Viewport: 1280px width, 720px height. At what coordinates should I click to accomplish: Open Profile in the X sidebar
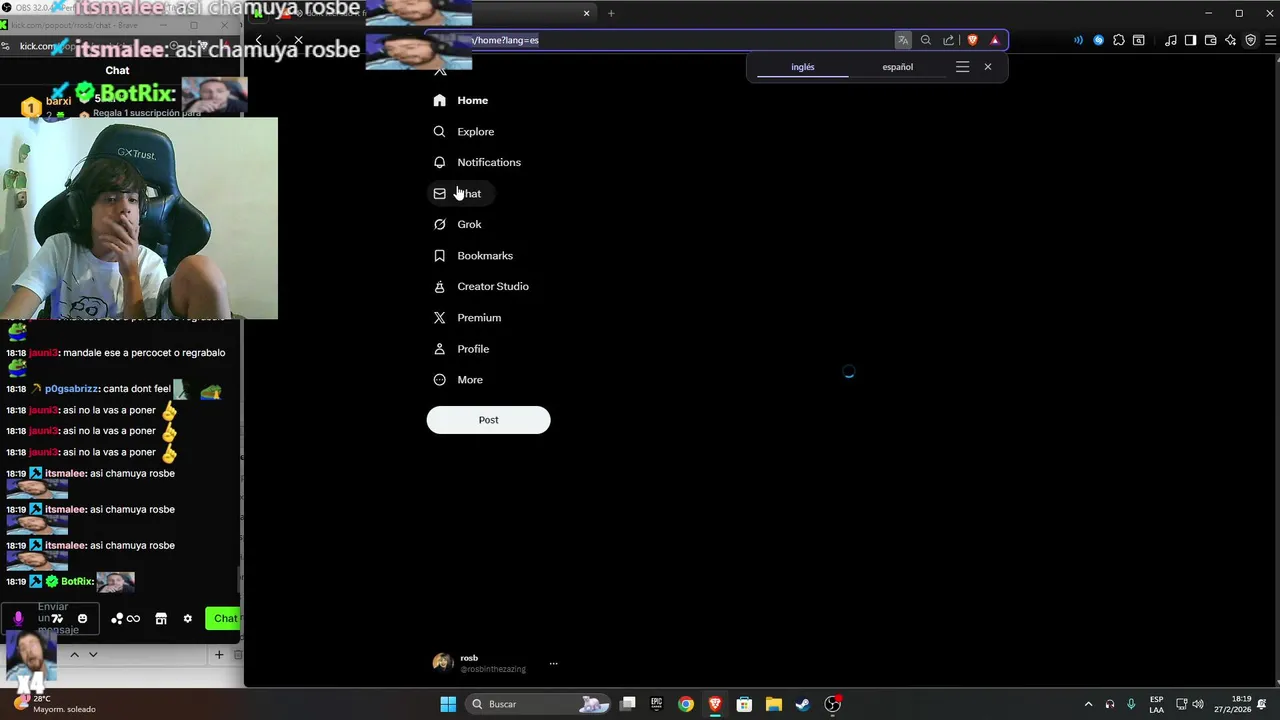[461, 348]
